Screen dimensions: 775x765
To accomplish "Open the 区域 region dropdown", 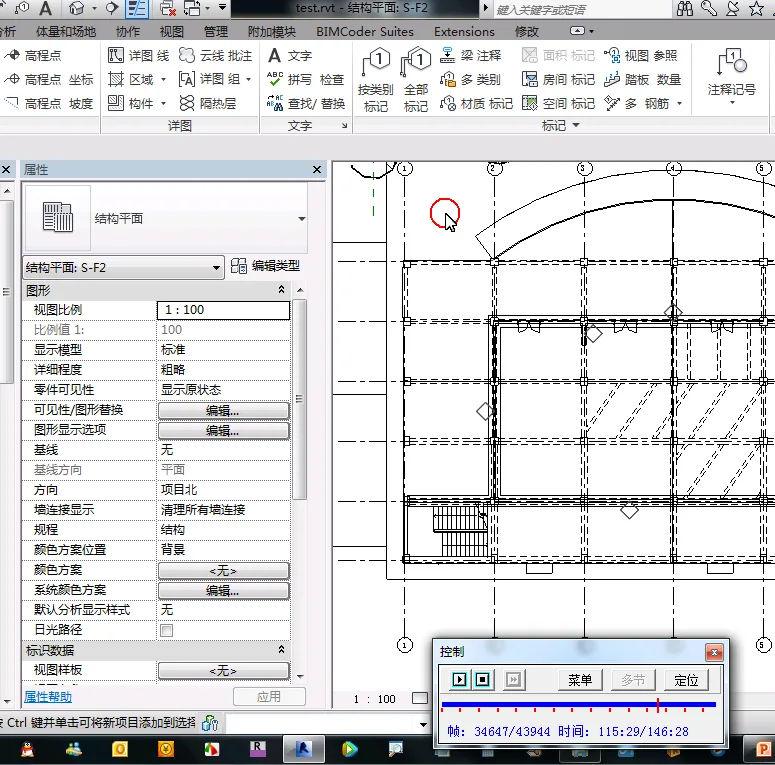I will [x=163, y=79].
